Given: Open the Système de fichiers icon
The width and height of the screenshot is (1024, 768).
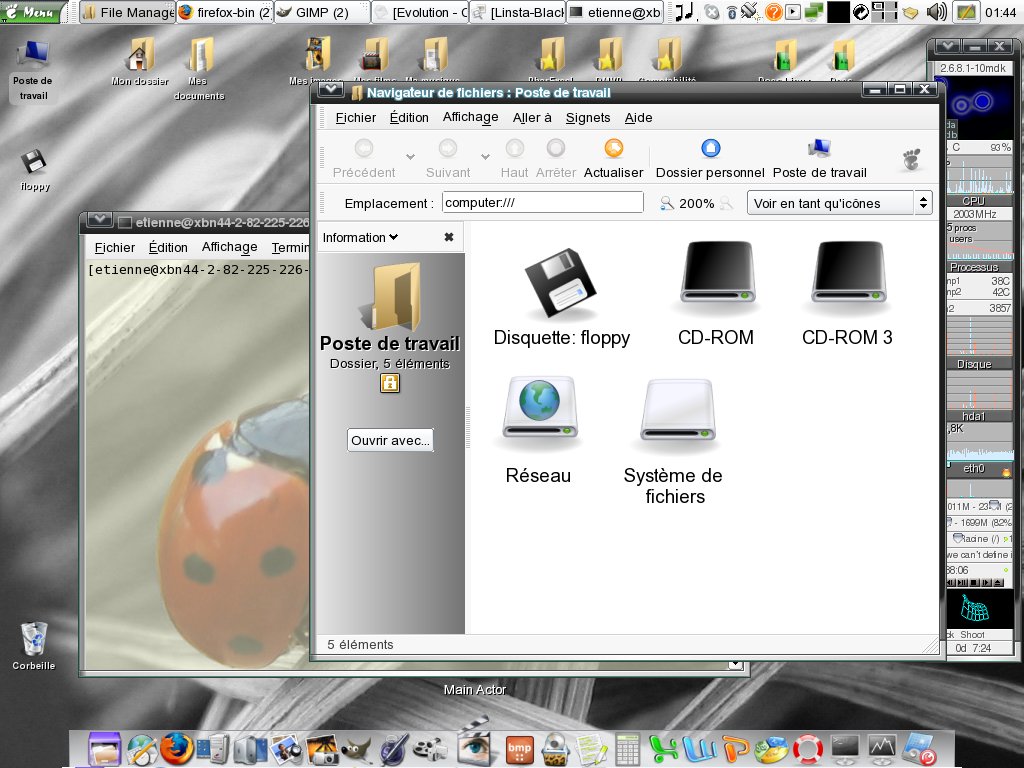Looking at the screenshot, I should (677, 411).
